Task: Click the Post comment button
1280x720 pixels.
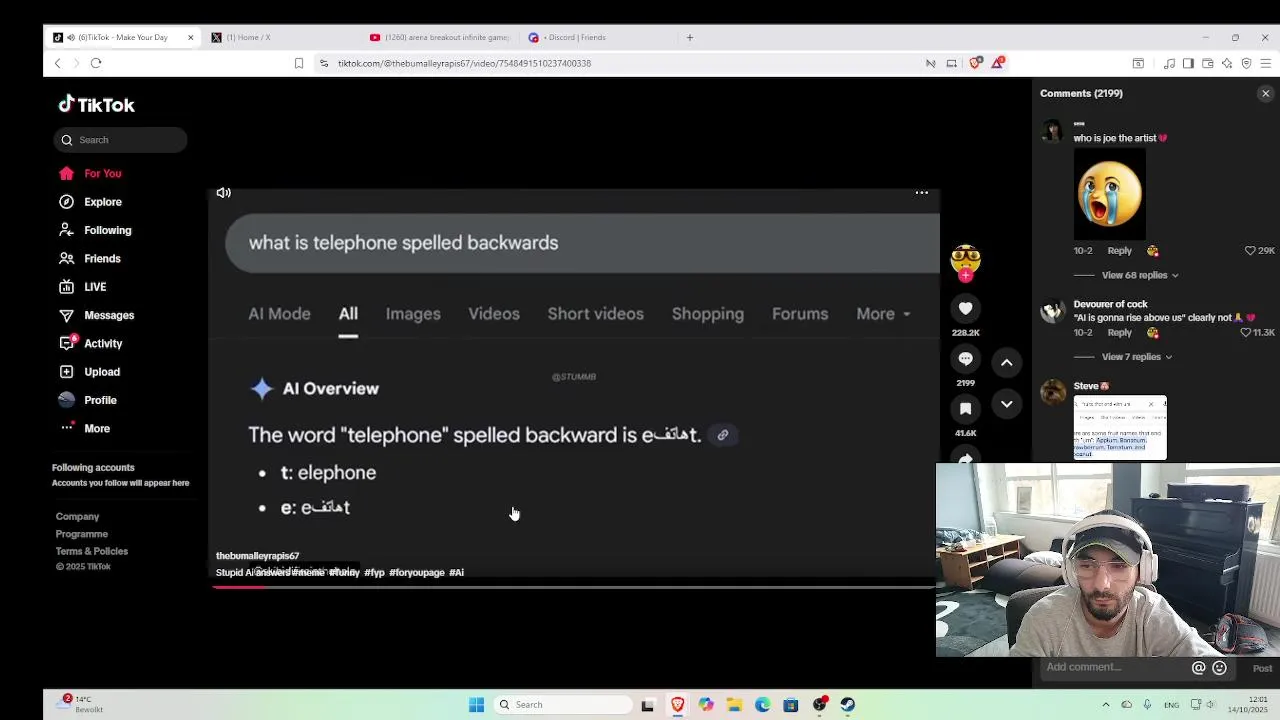Action: coord(1262,668)
